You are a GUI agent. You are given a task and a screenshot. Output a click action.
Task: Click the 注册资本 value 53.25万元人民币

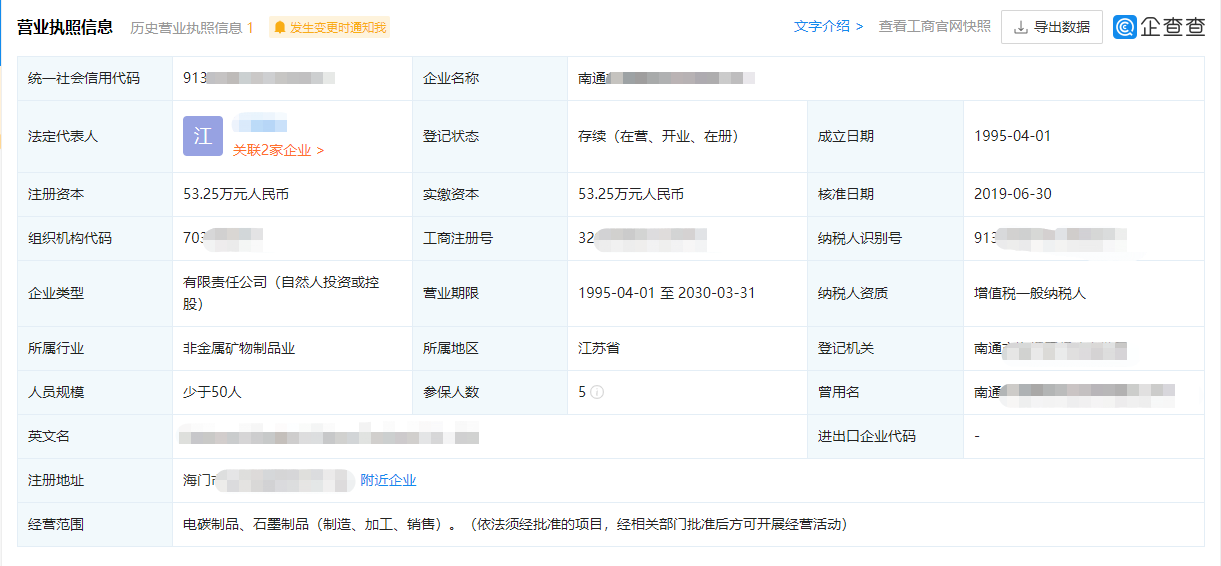pyautogui.click(x=236, y=194)
